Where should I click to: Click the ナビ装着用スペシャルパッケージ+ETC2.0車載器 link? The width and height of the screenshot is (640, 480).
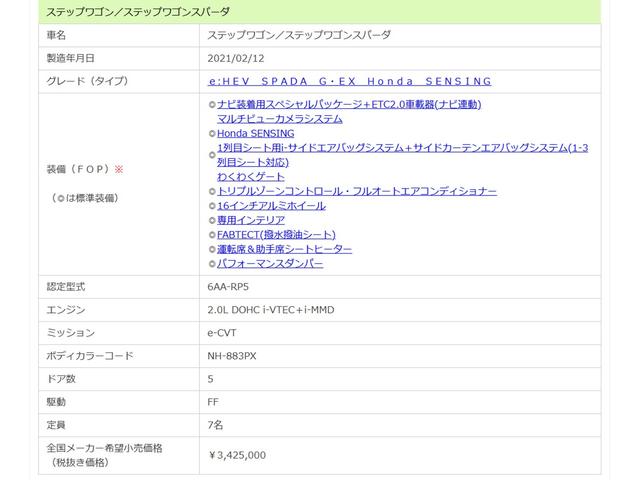click(x=349, y=104)
